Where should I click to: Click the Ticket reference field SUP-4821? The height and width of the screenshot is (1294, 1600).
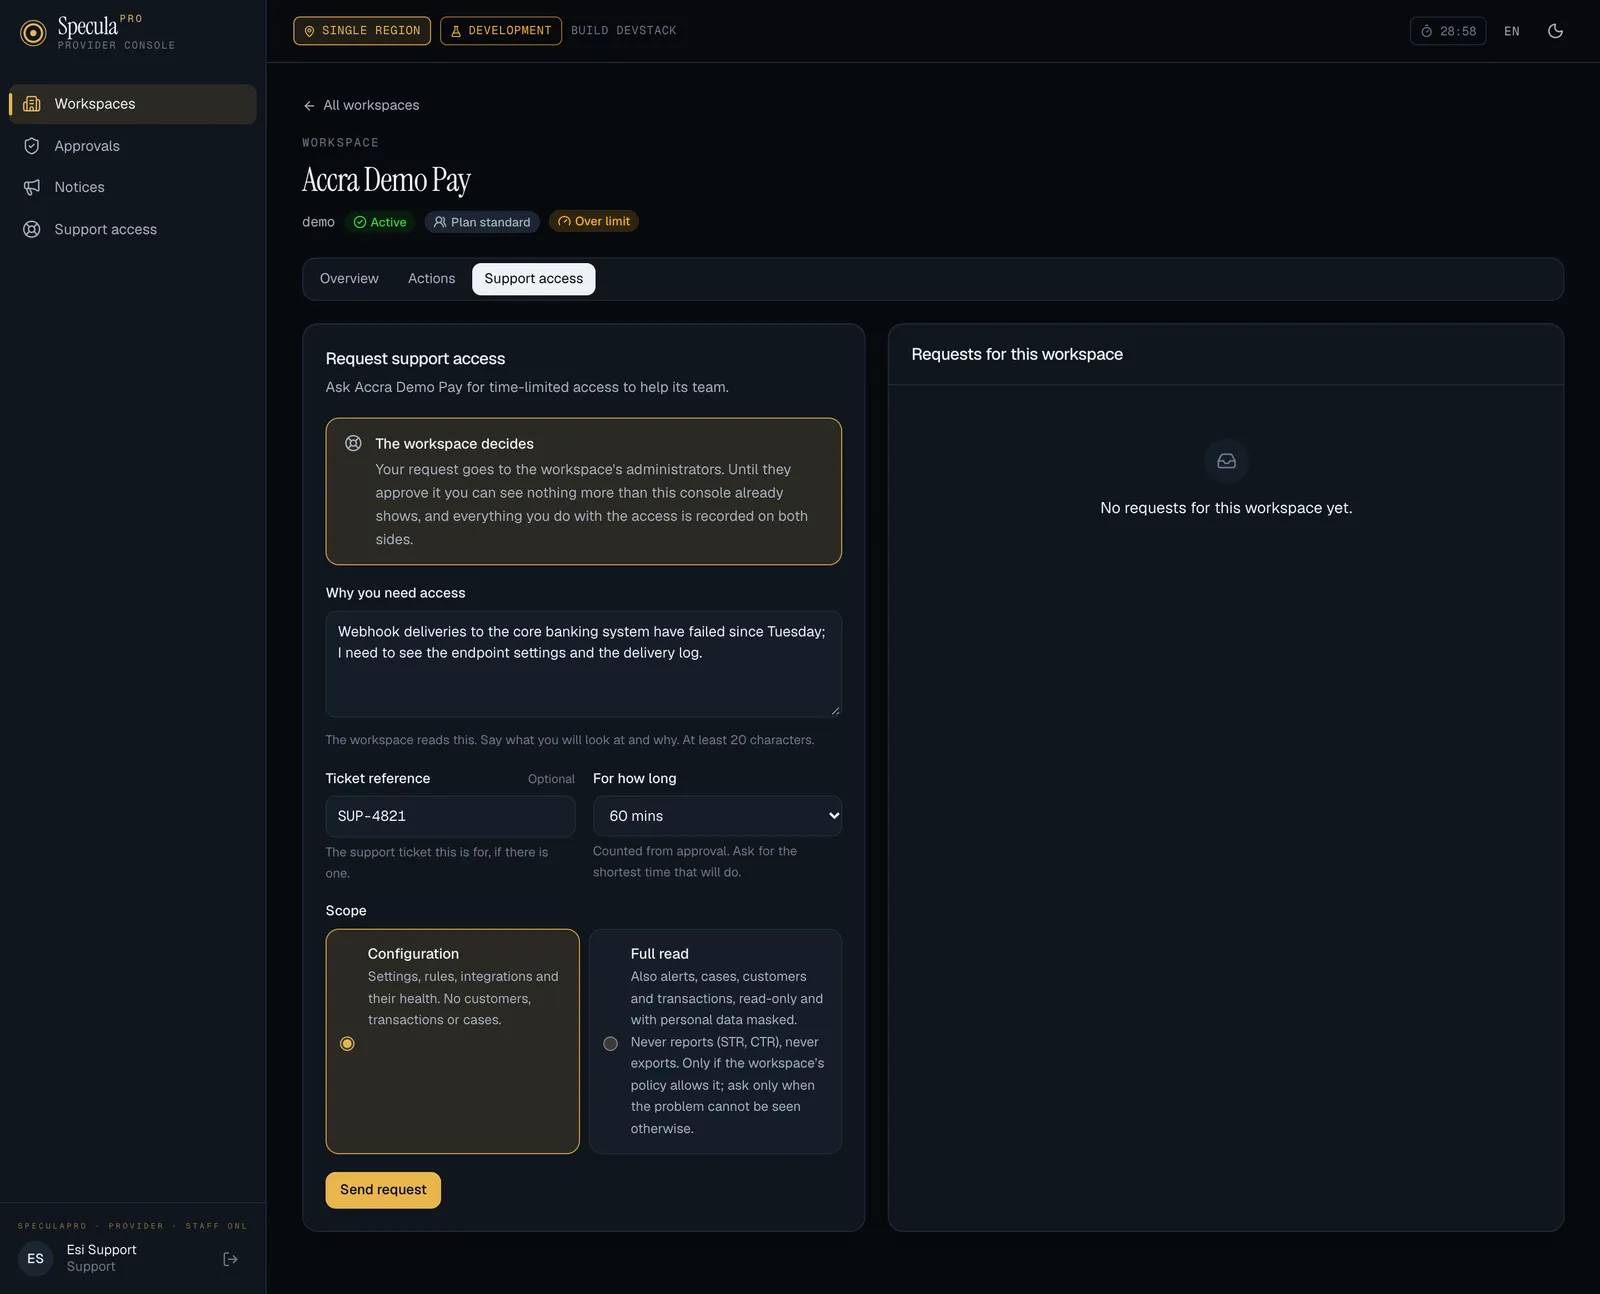click(x=450, y=816)
